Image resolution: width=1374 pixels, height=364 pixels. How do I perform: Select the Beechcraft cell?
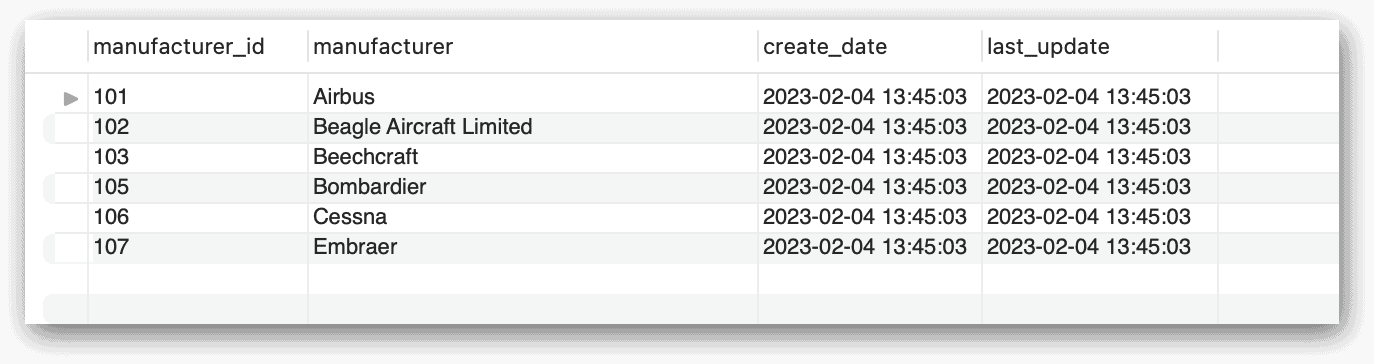click(532, 157)
